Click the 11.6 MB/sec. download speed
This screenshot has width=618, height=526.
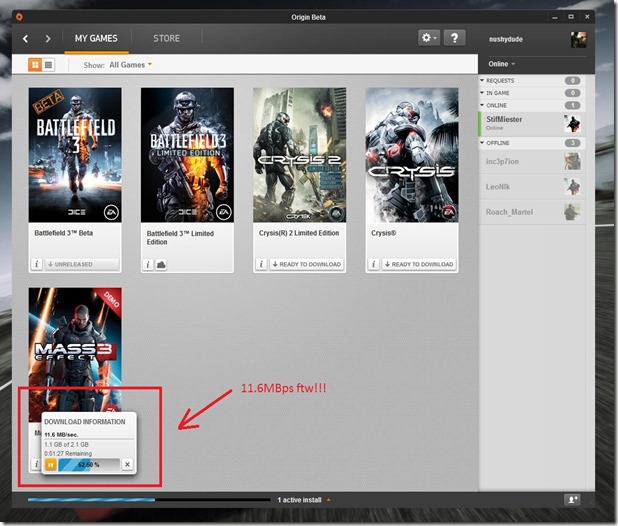tap(61, 435)
